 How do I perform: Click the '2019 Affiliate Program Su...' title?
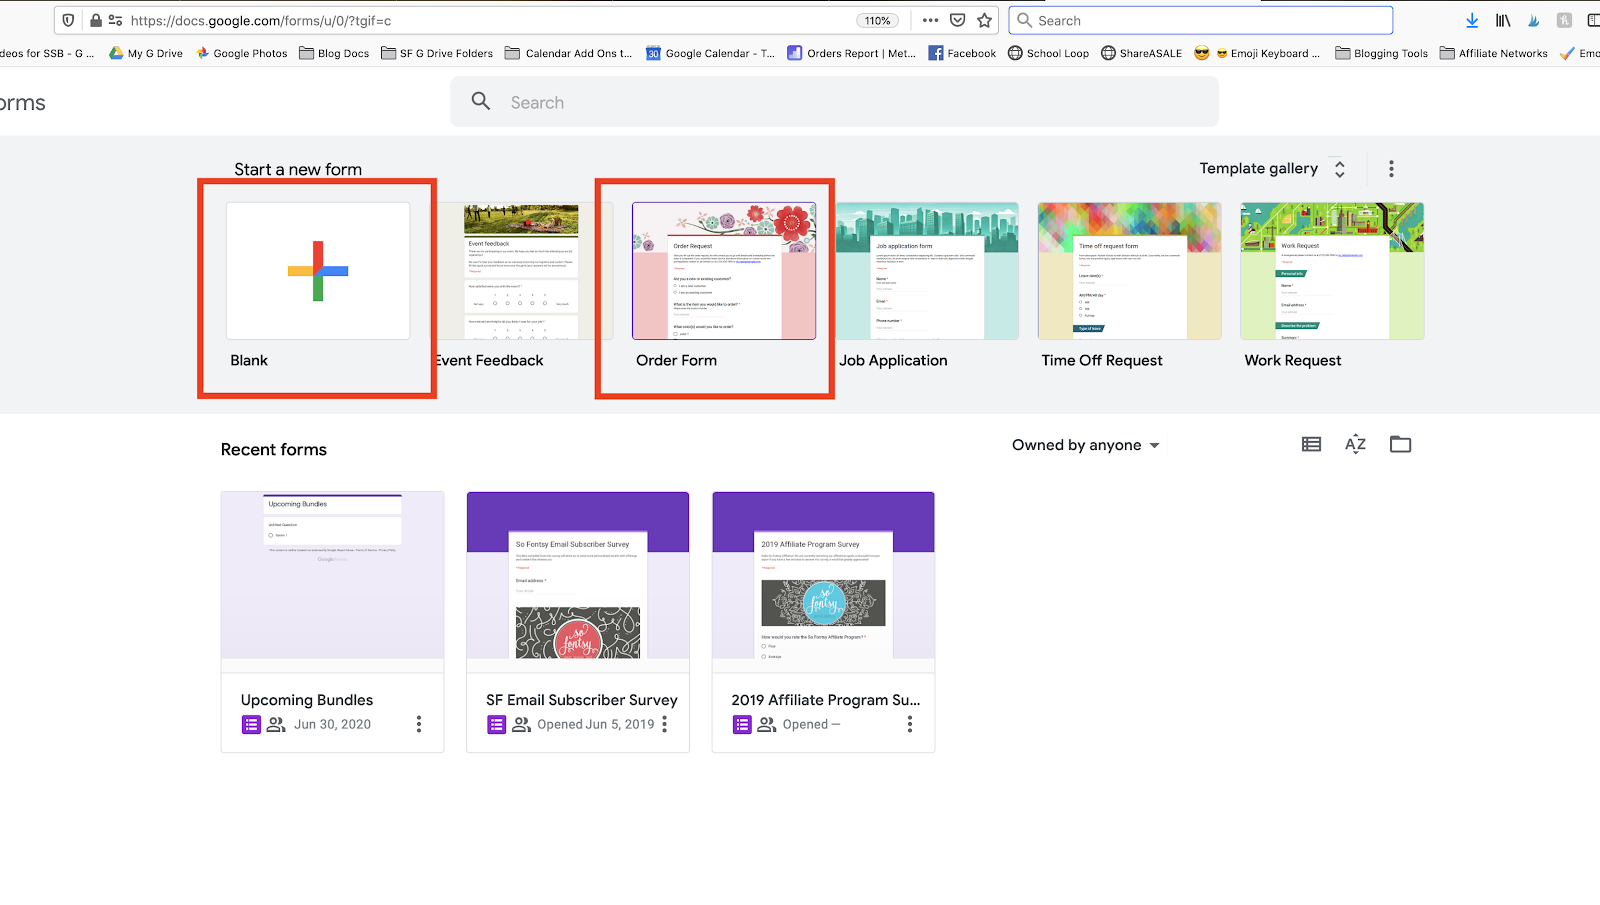pyautogui.click(x=826, y=700)
